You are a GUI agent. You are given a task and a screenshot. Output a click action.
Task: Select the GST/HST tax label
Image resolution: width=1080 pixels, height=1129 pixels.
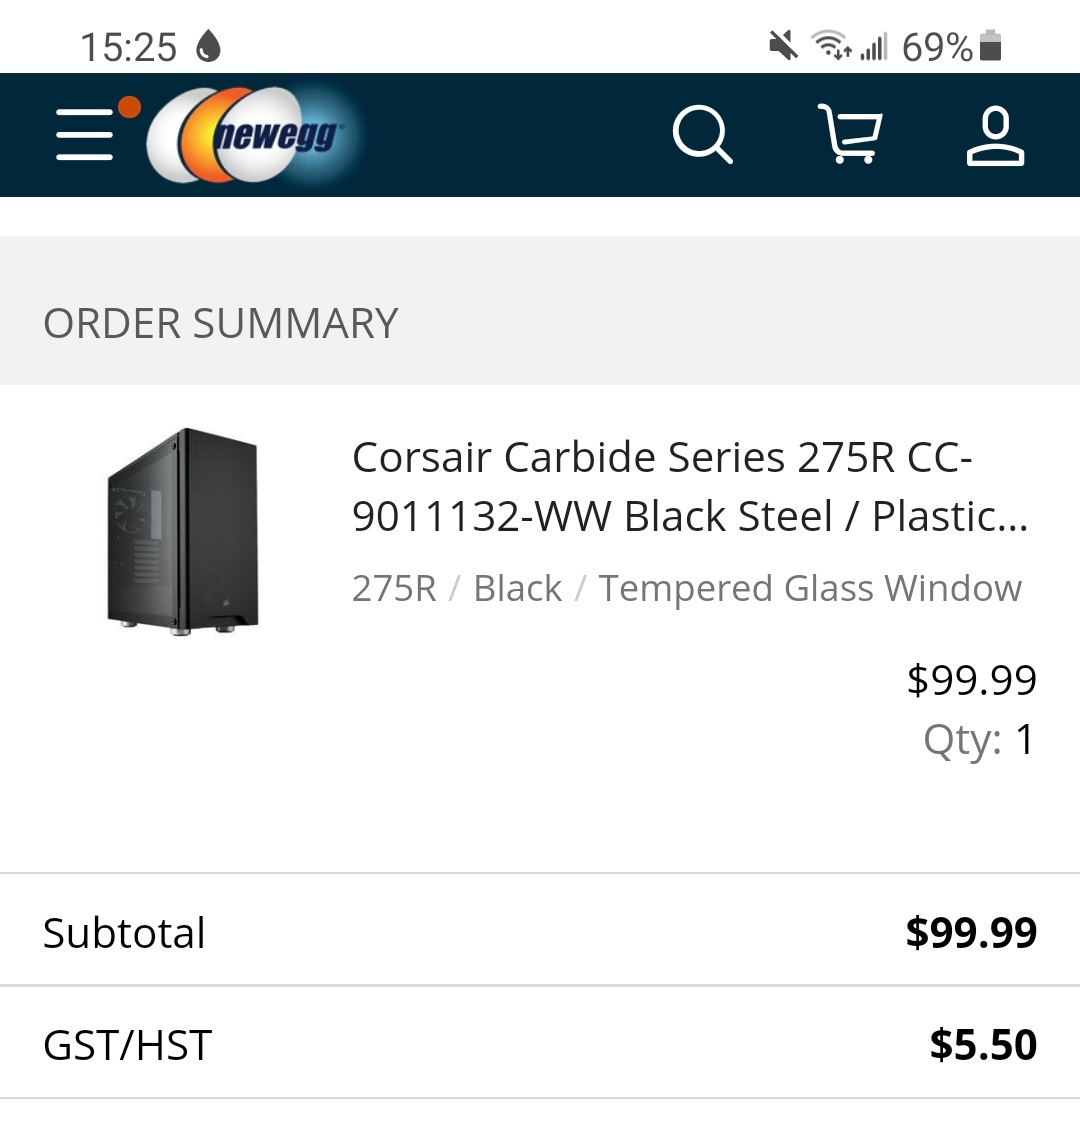(127, 1045)
